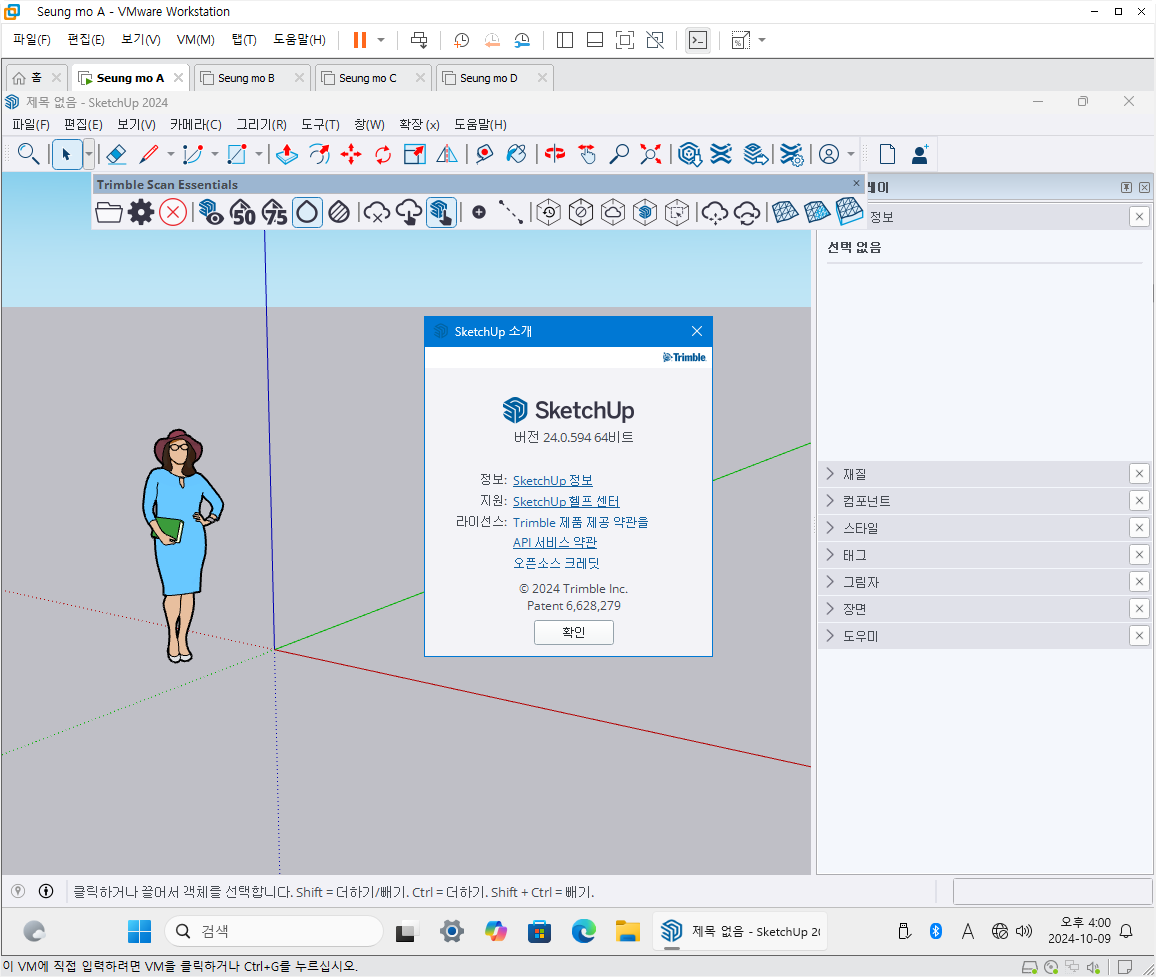Screen dimensions: 1156x977
Task: Expand the 장면 tray panel
Action: [973, 609]
